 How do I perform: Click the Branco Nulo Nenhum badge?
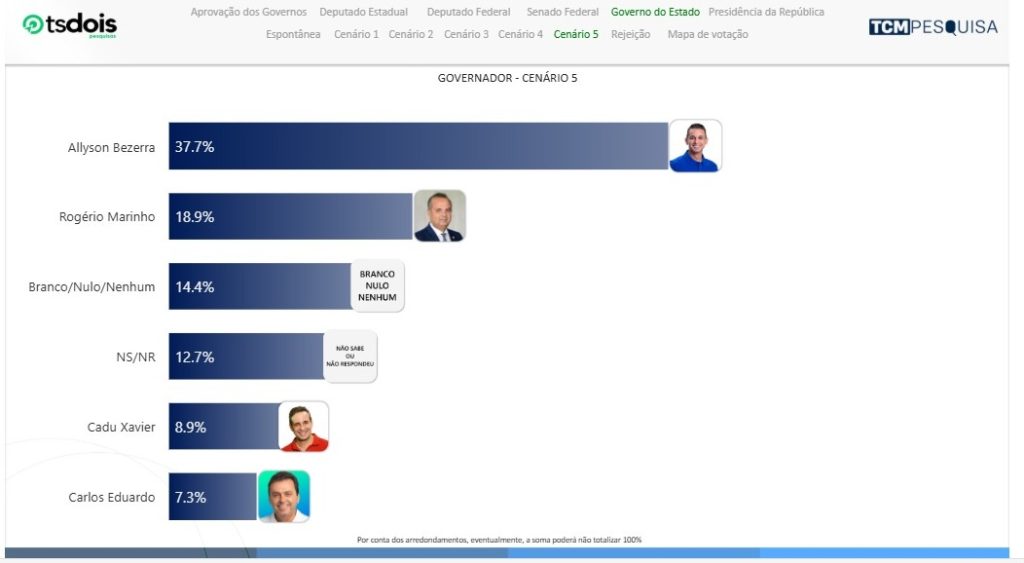[377, 286]
